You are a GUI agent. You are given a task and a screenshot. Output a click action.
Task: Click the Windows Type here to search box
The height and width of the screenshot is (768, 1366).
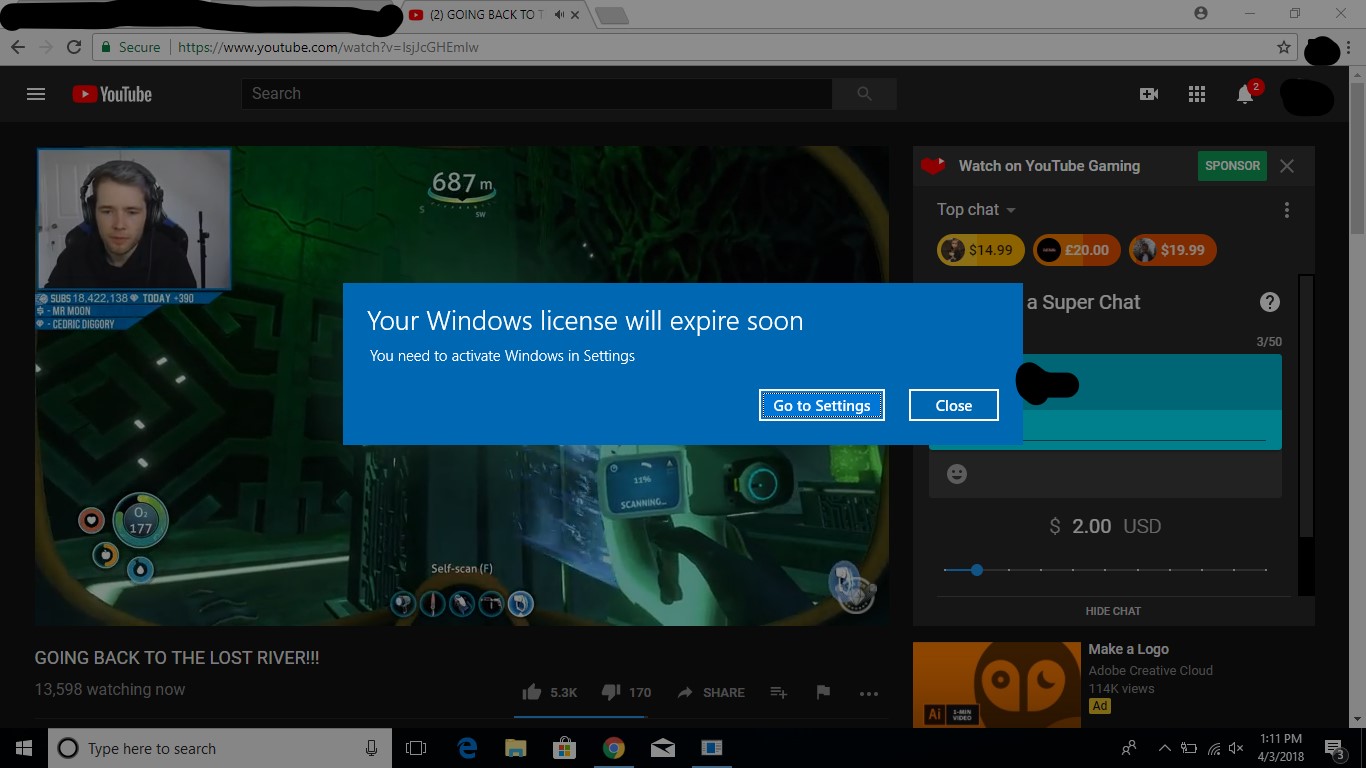pos(219,748)
